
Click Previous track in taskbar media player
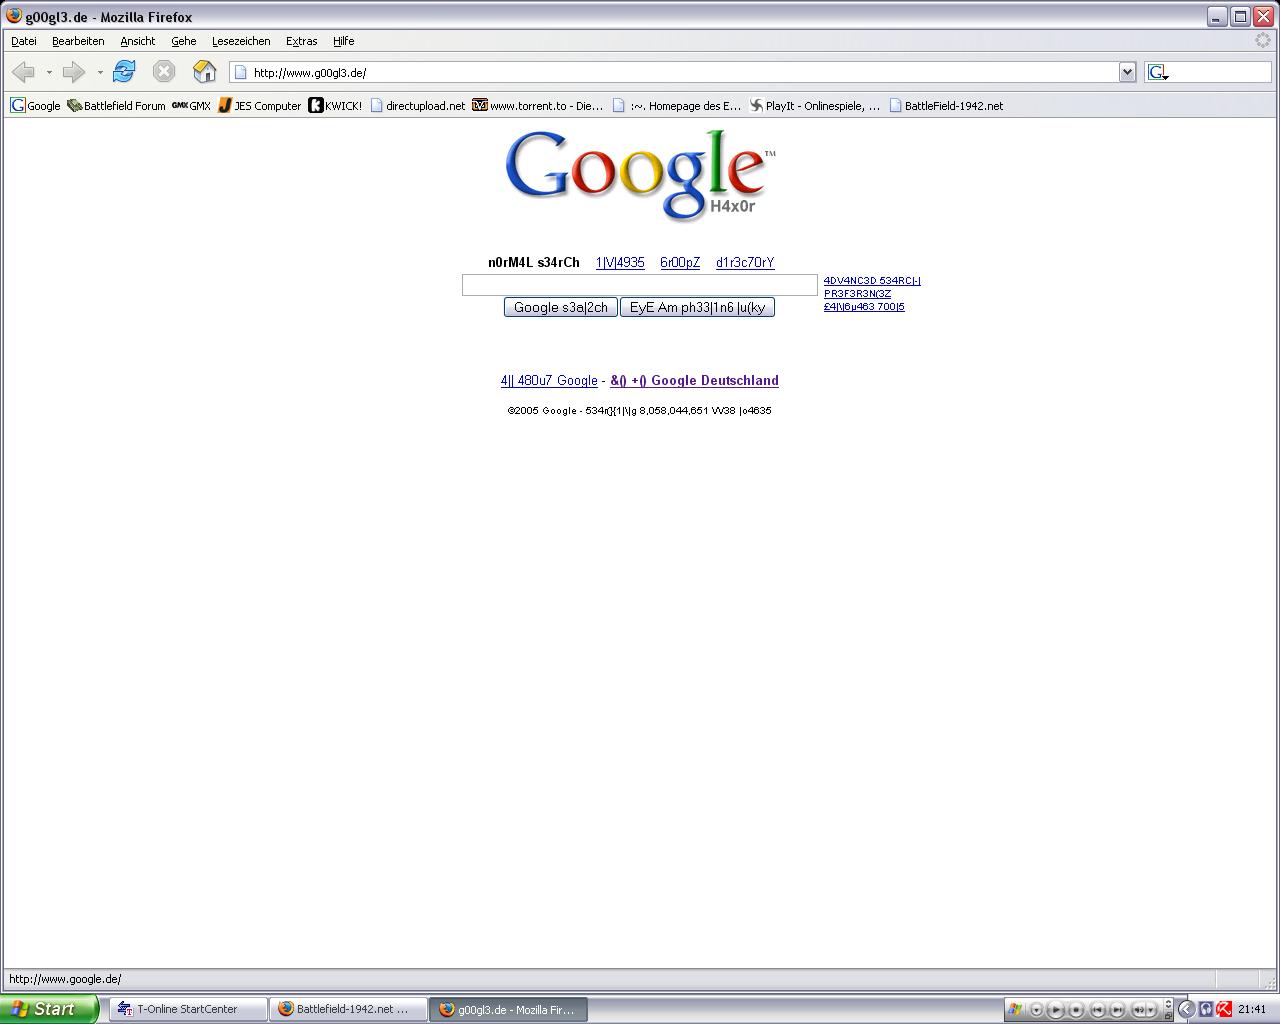tap(1097, 1010)
